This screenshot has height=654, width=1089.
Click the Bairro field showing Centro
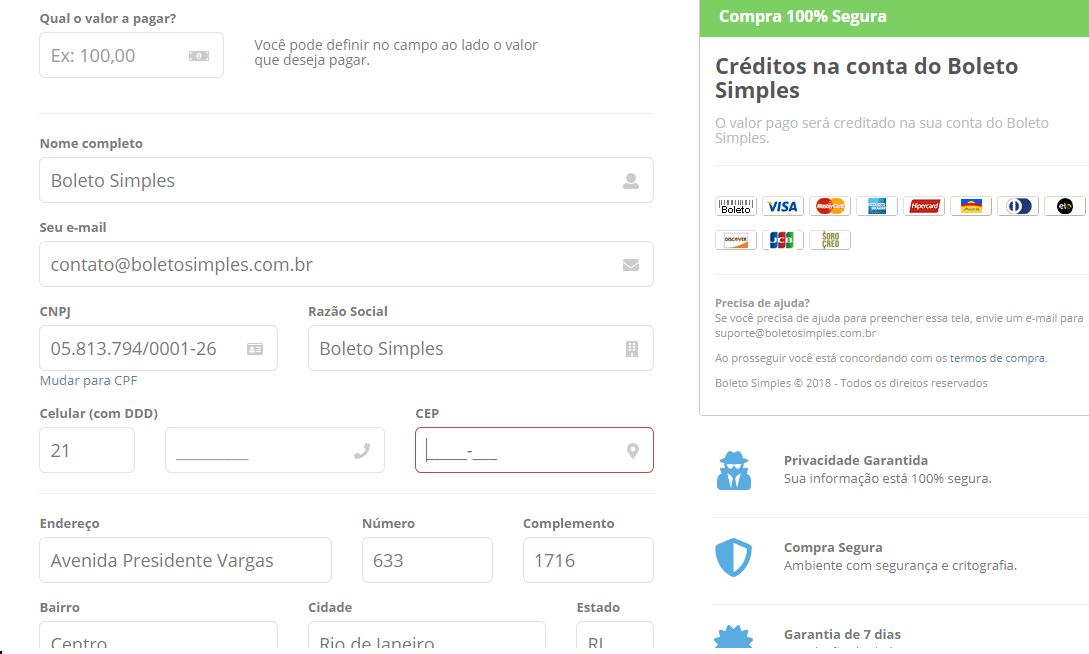click(x=158, y=636)
